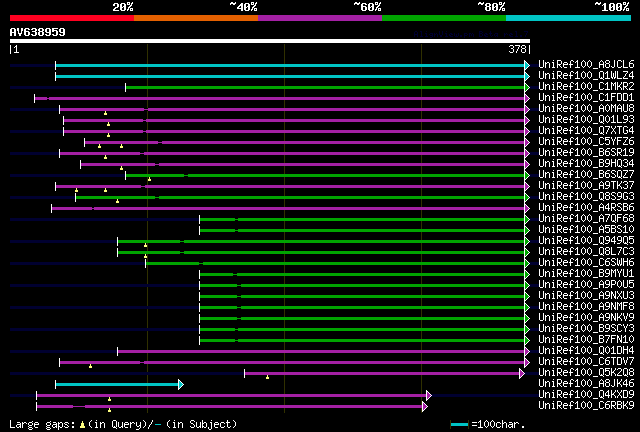
Task: Select hit label UniRef100_A9NMF8
Action: [x=586, y=306]
